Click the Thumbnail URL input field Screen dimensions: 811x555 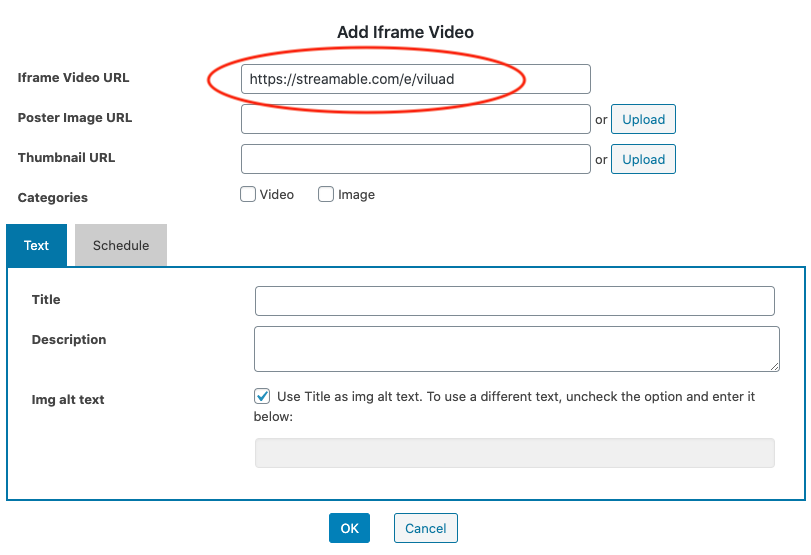(415, 159)
